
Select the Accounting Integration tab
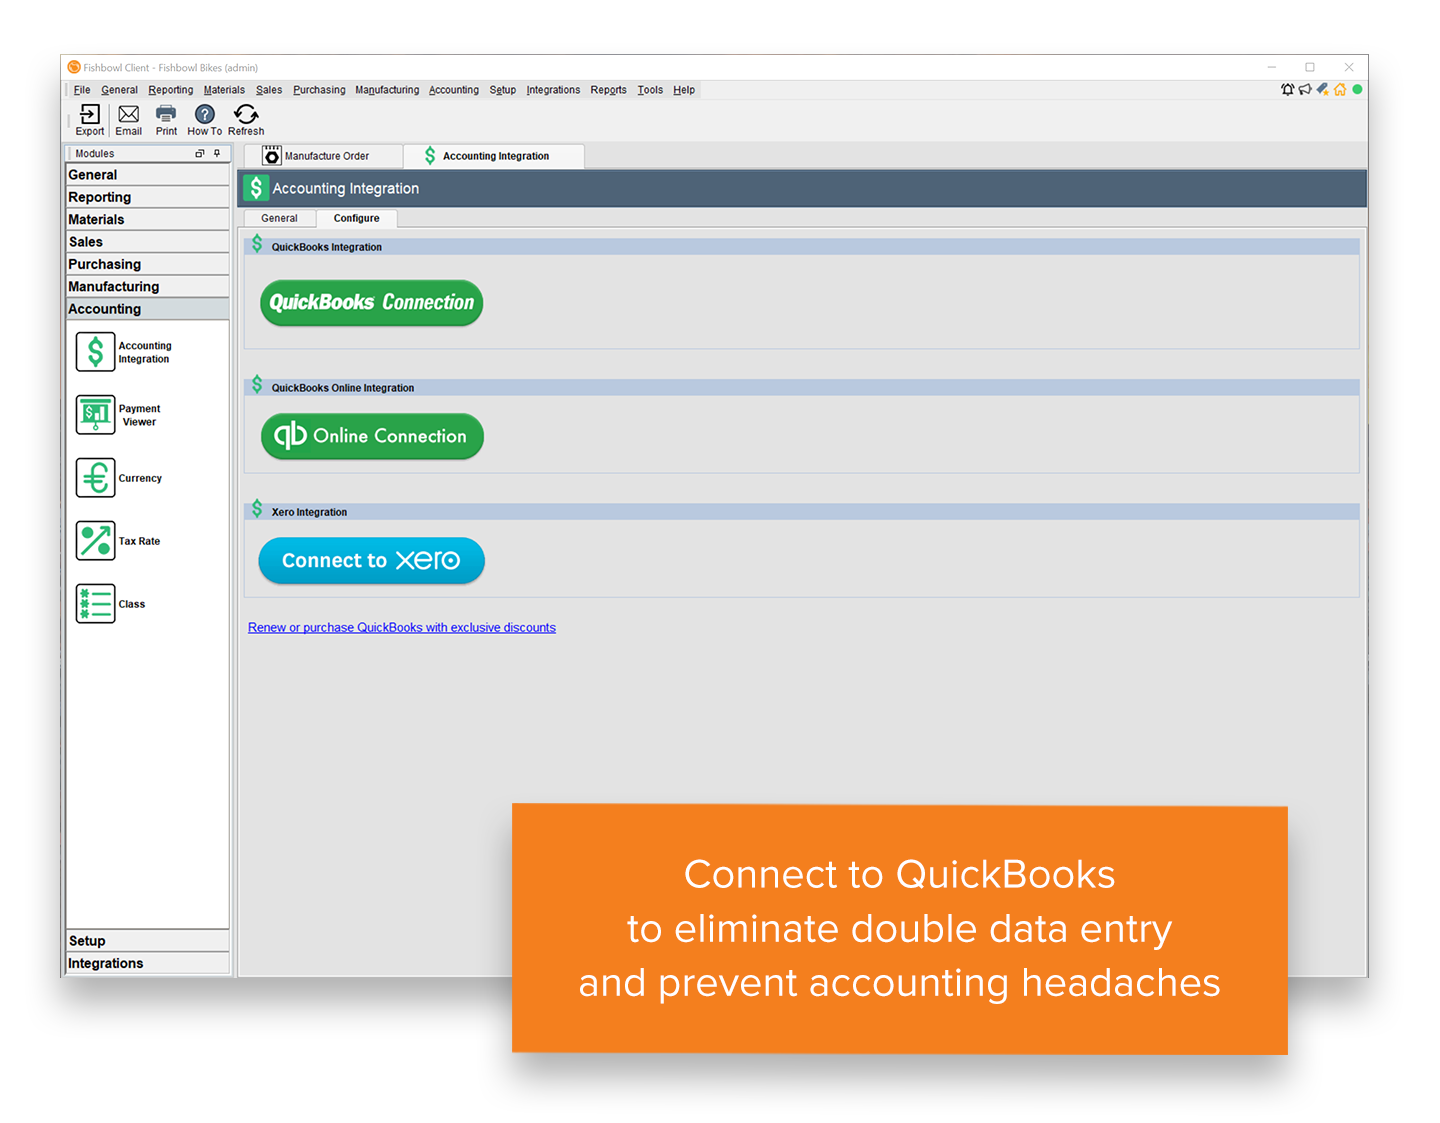pyautogui.click(x=494, y=156)
